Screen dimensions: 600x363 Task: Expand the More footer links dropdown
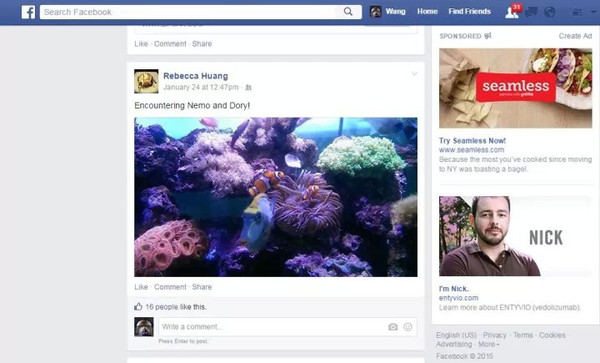[x=489, y=344]
